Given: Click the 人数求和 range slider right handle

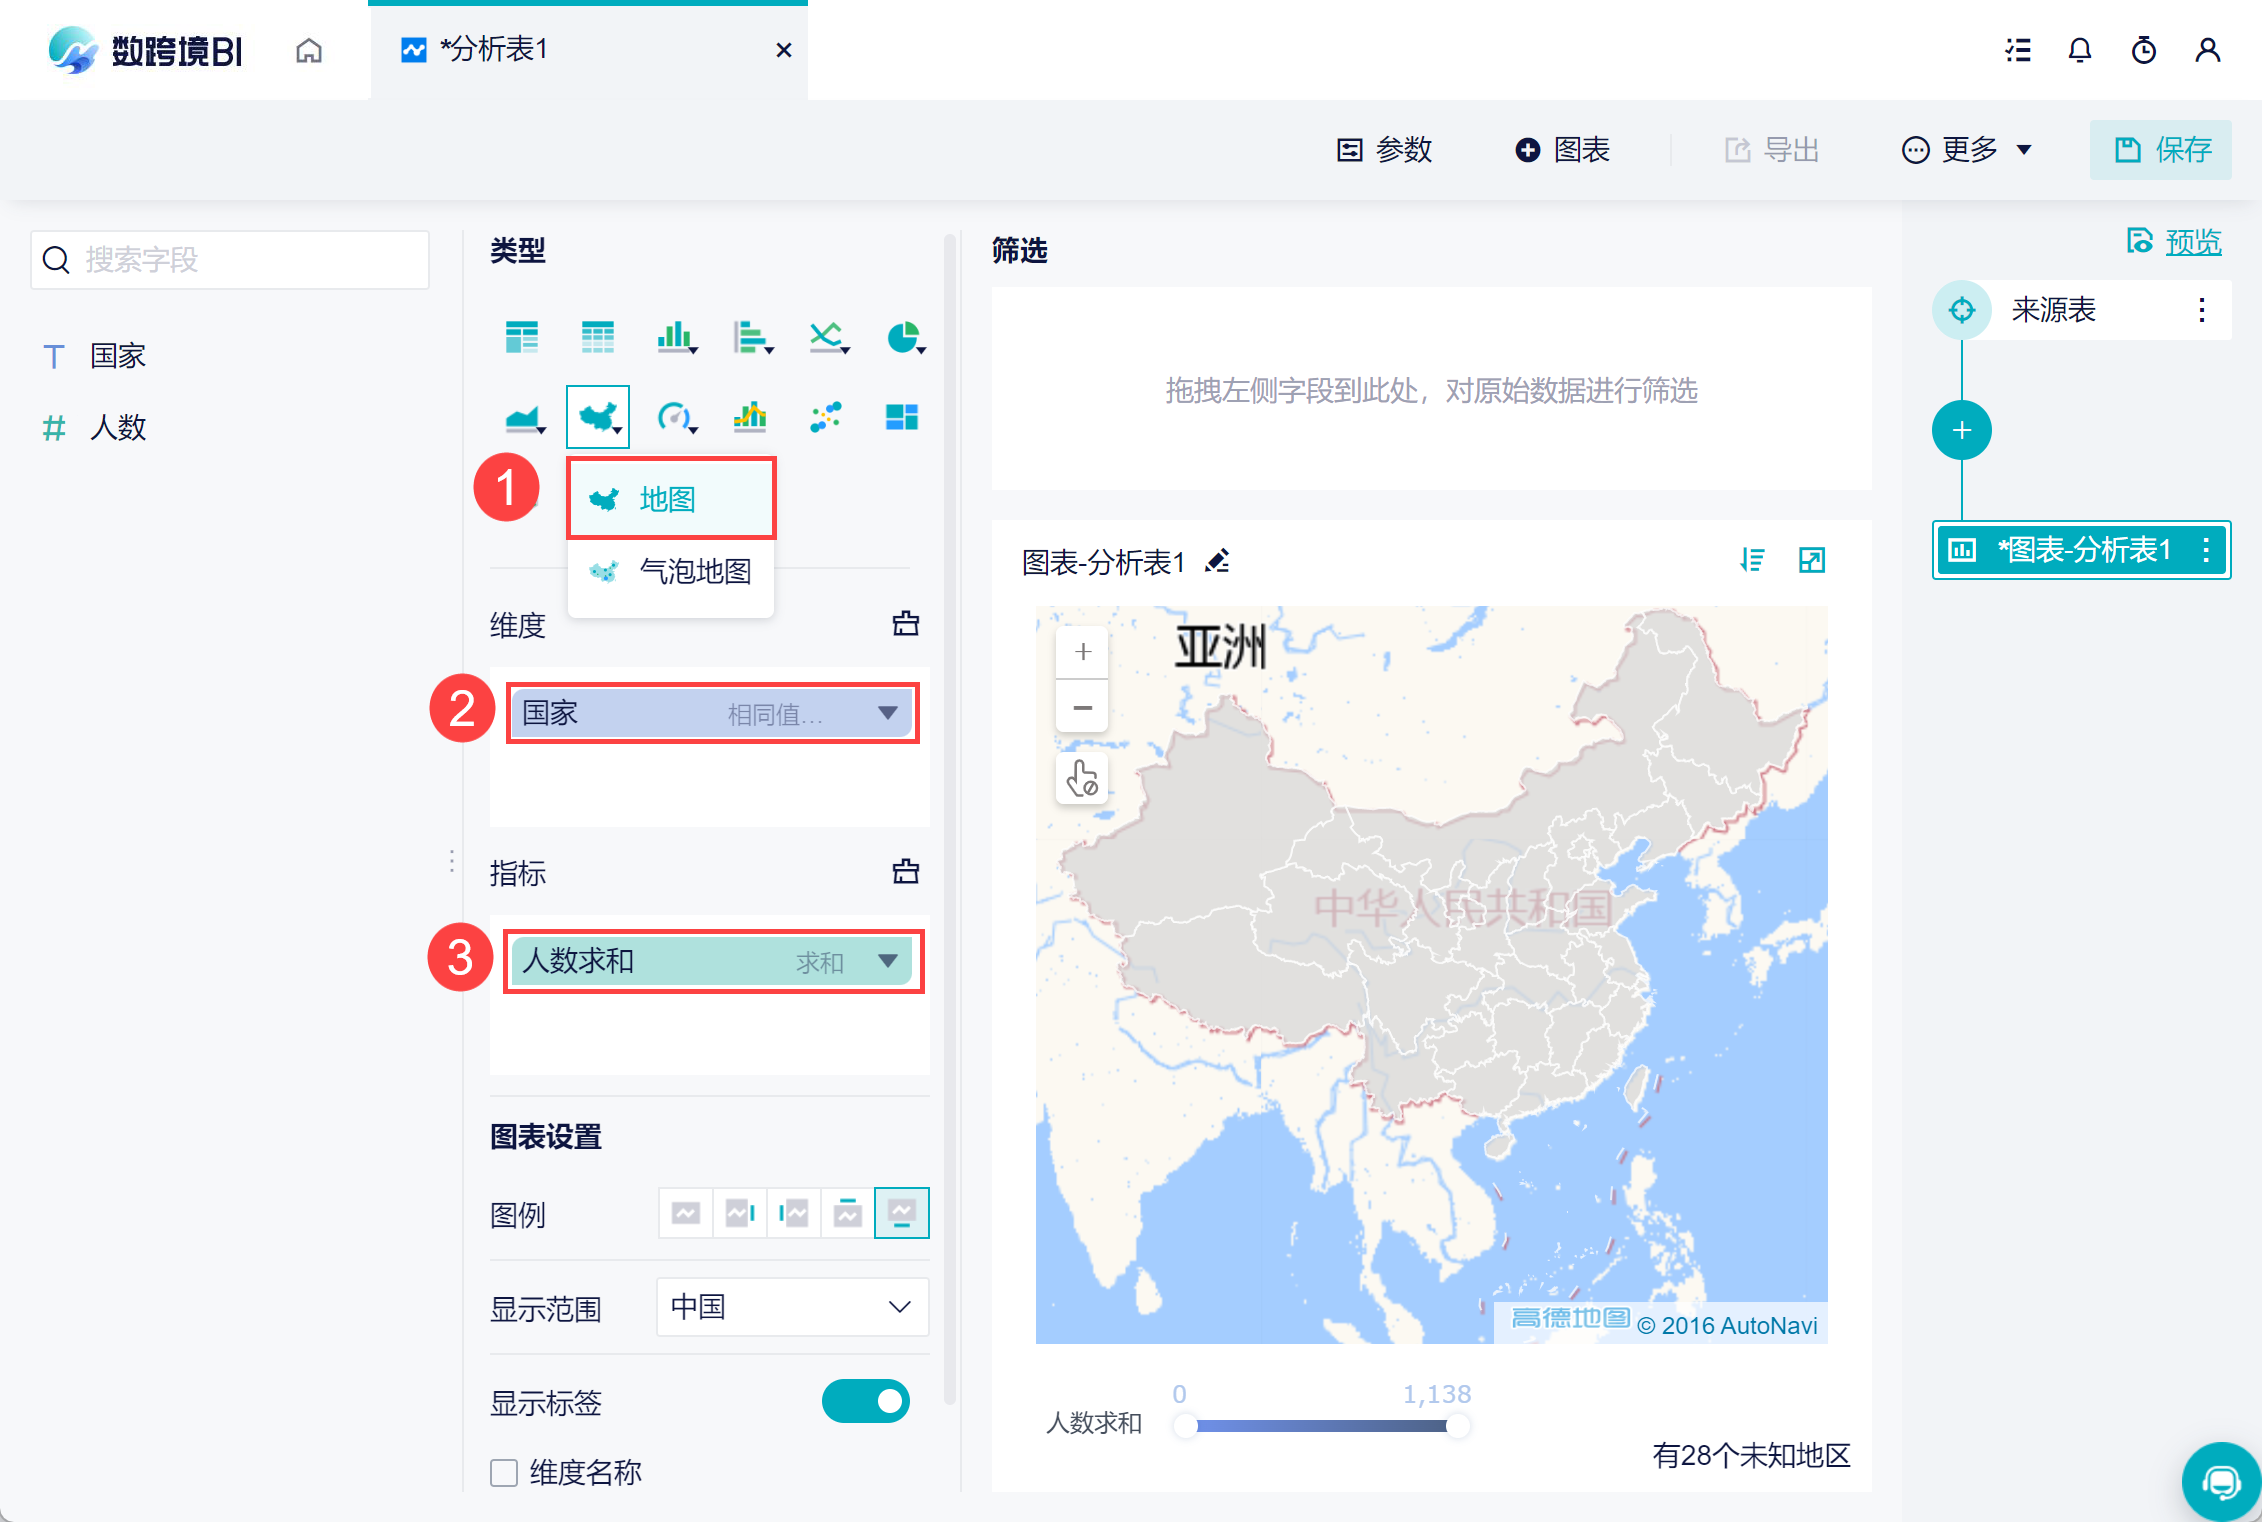Looking at the screenshot, I should tap(1458, 1426).
